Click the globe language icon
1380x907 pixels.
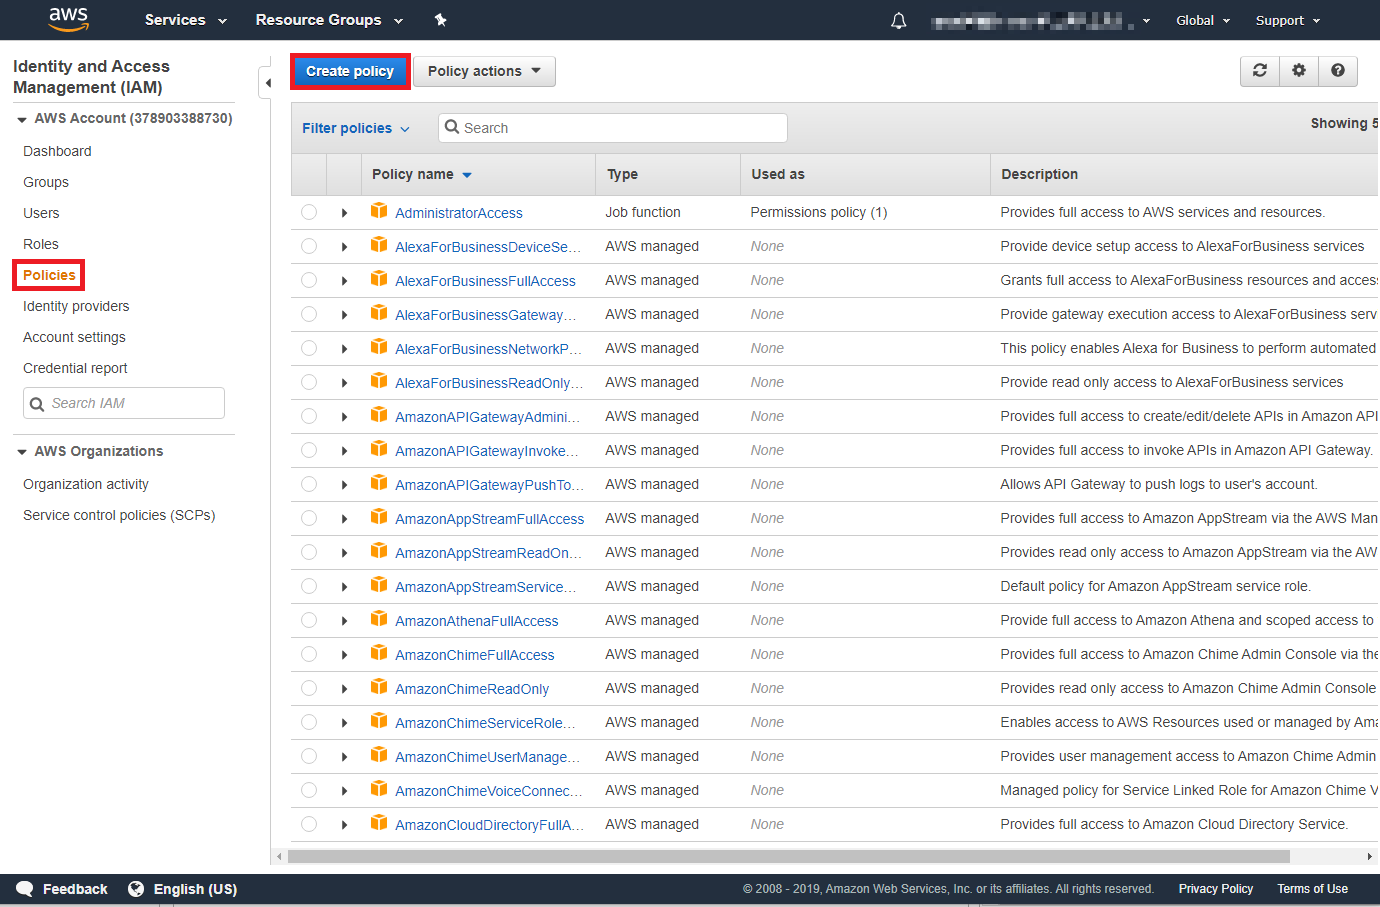[136, 889]
